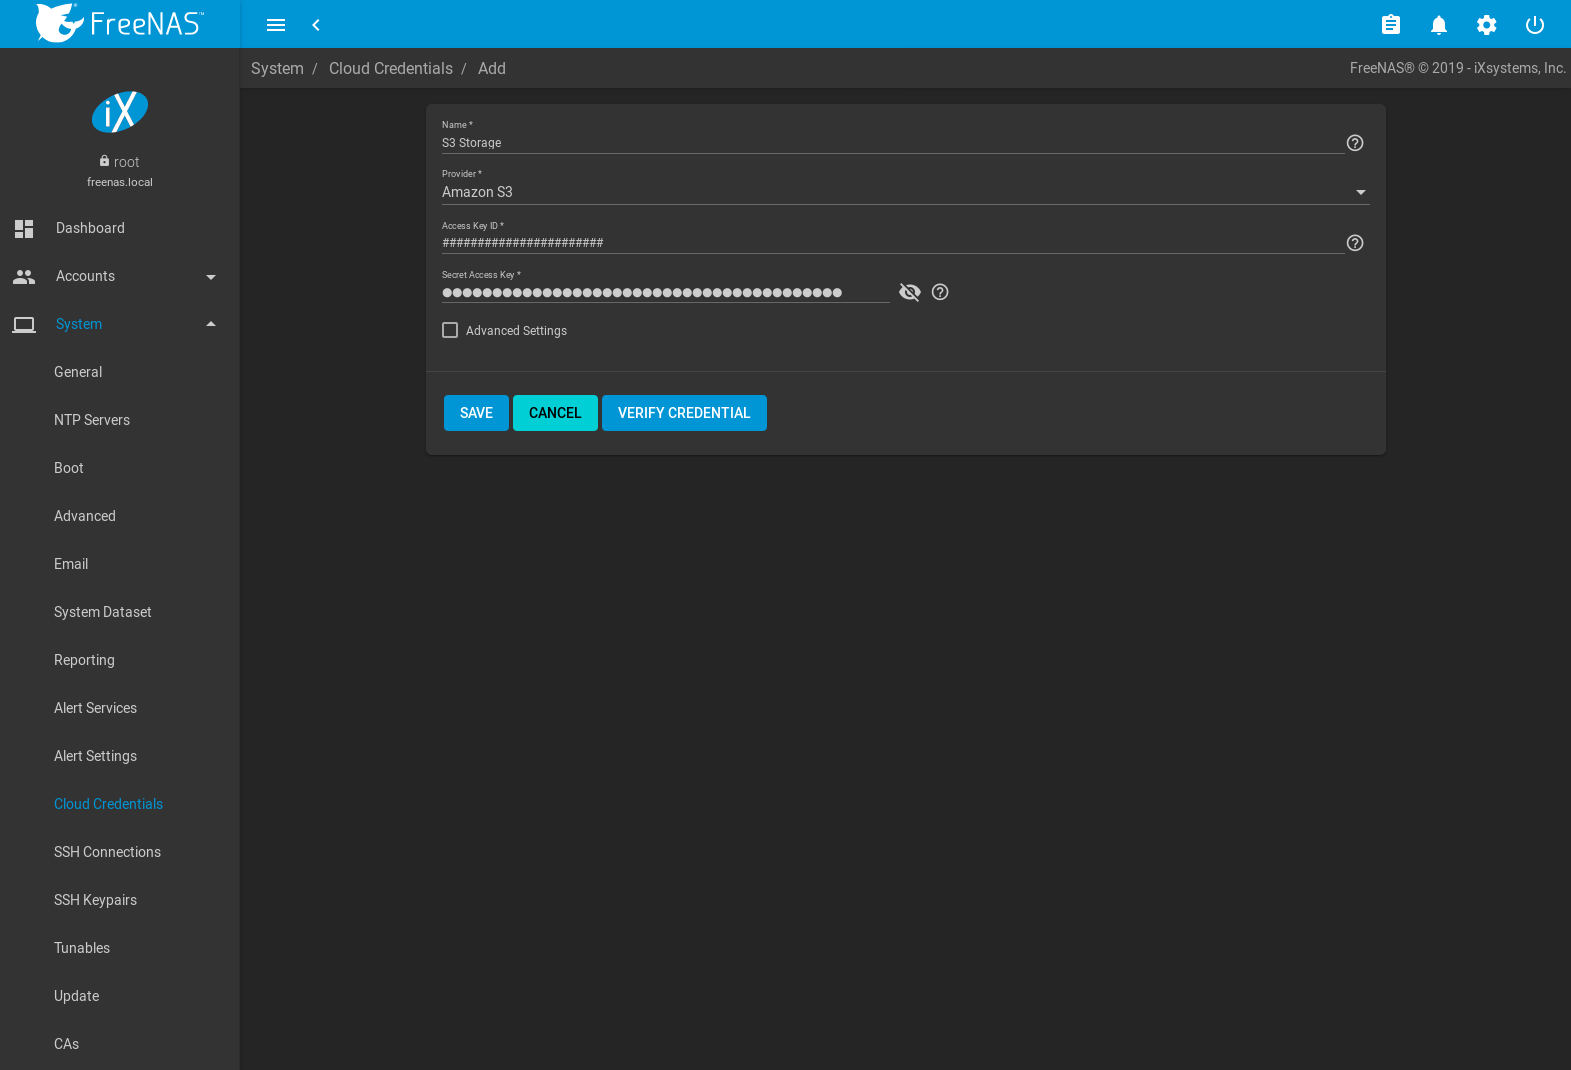Open the Provider dropdown Amazon S3
Screen dimensions: 1571x1070
point(906,192)
